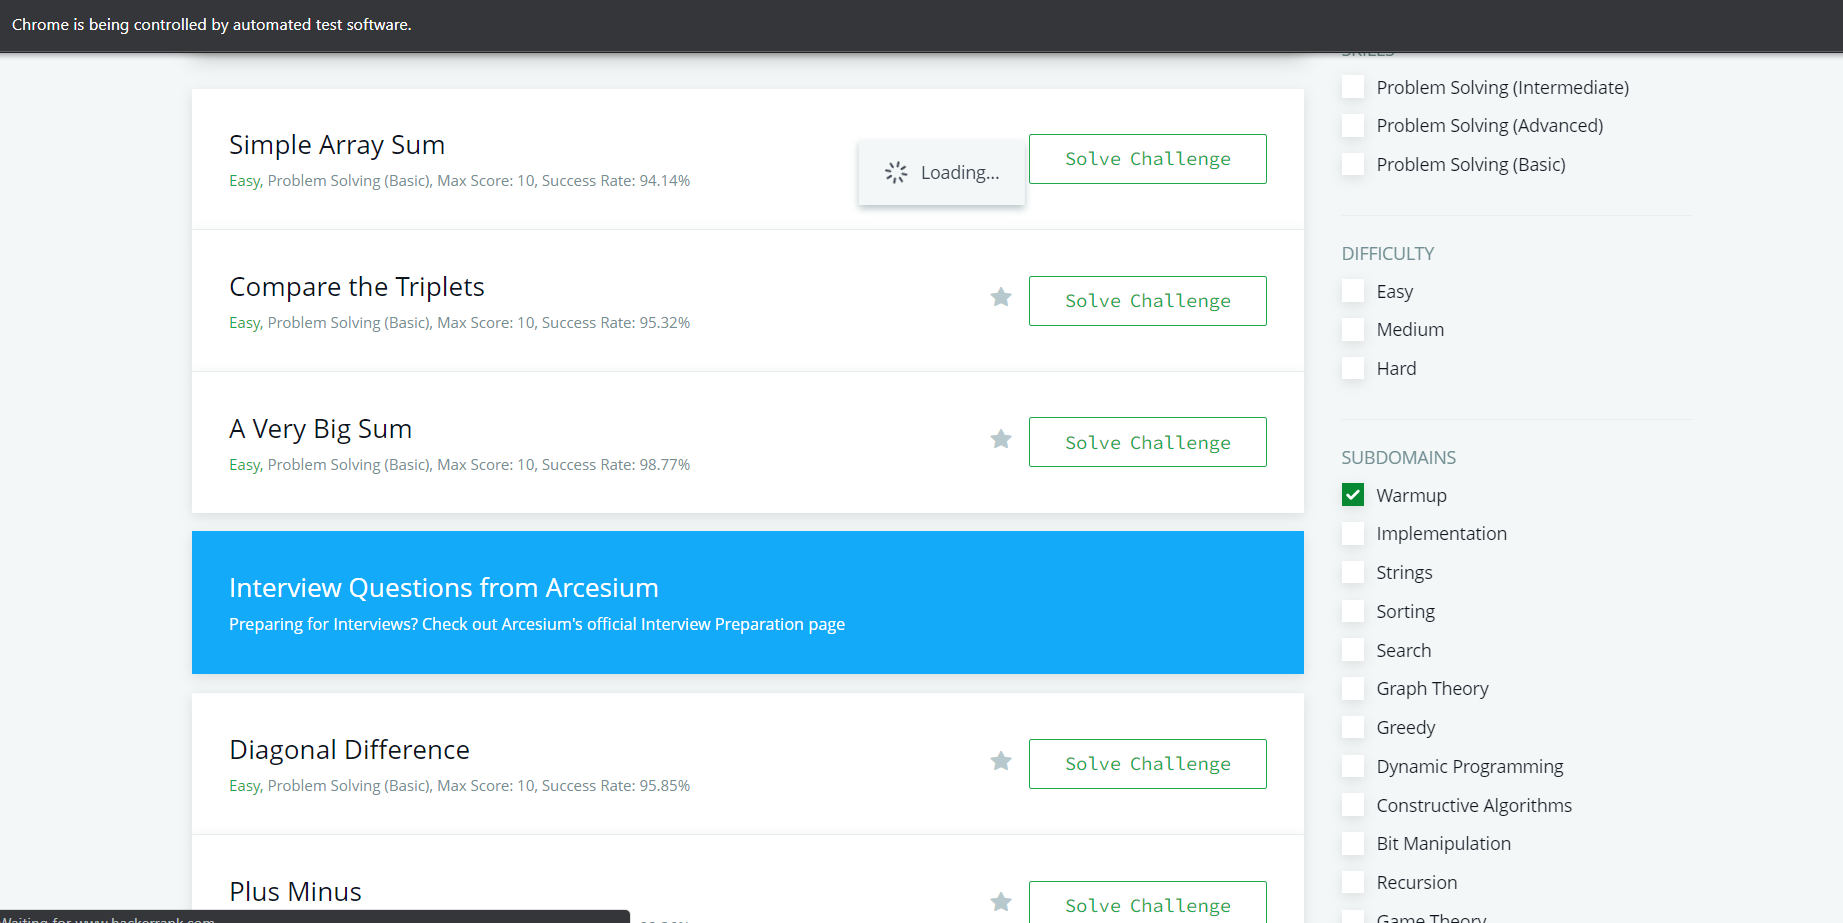Check Problem Solving (Intermediate) skill filter
The width and height of the screenshot is (1843, 923).
[x=1352, y=87]
